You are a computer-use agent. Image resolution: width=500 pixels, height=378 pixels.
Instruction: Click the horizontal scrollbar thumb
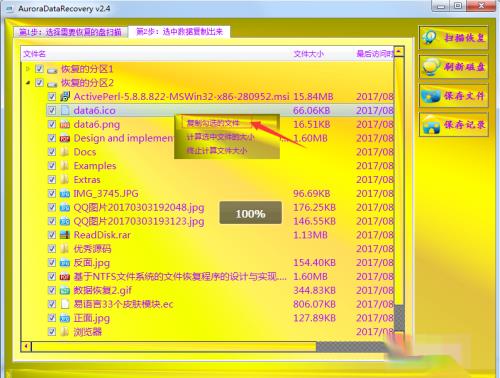[x=174, y=347]
